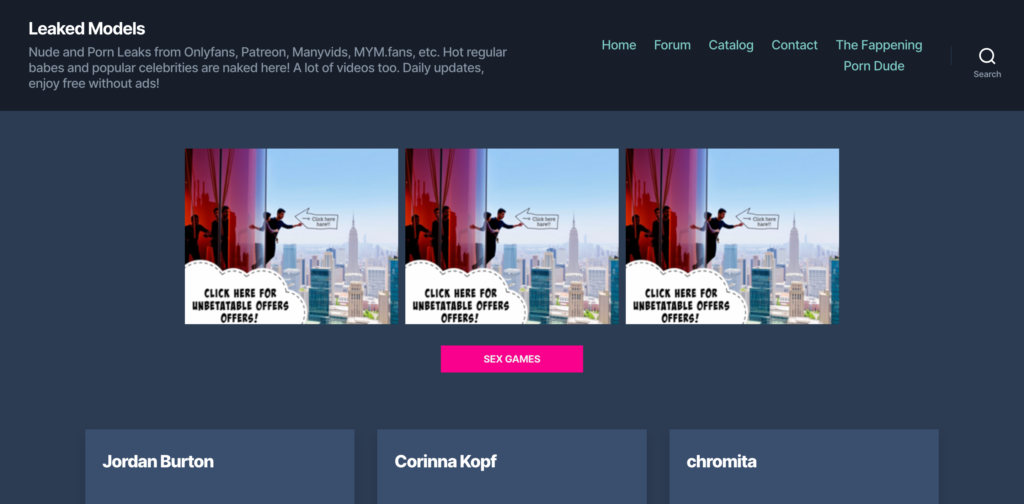Click the rightmost ad banner image
This screenshot has width=1024, height=504.
point(732,236)
